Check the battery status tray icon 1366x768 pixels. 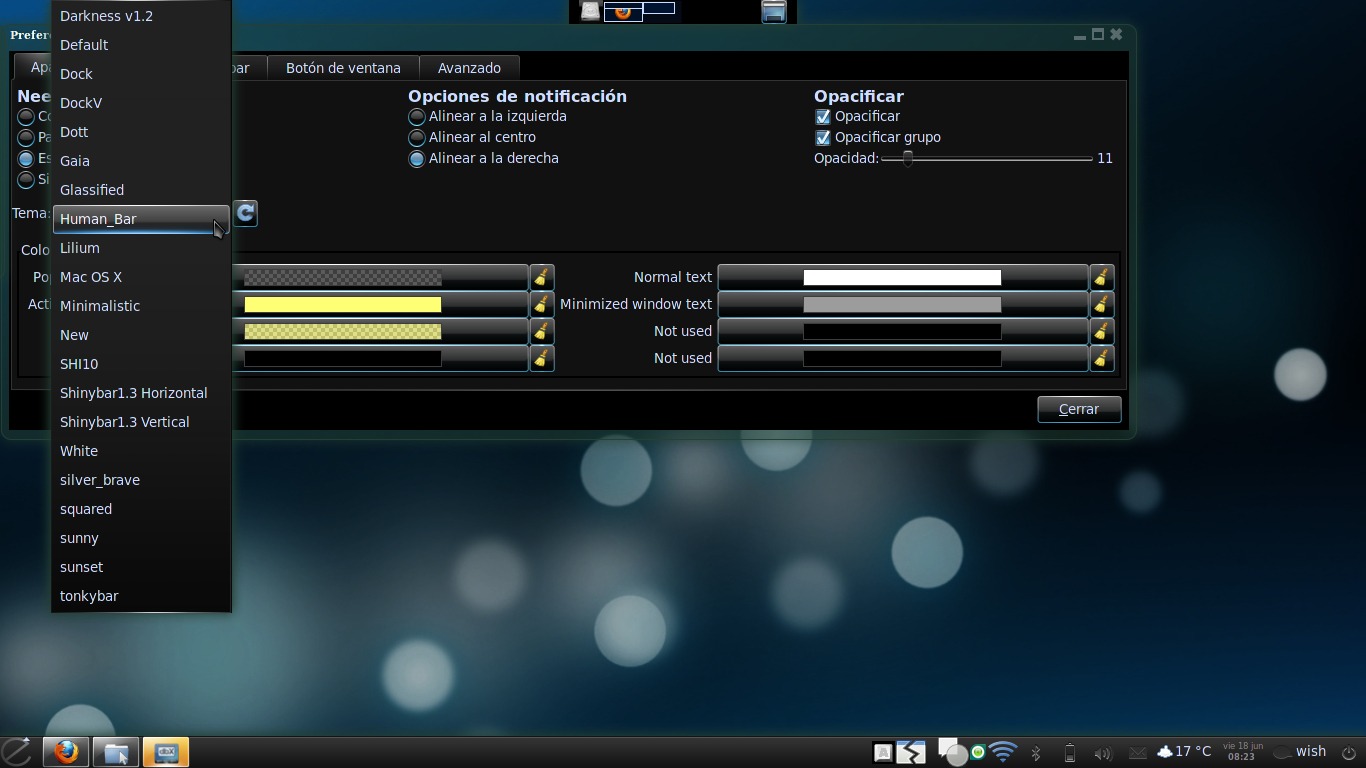[x=1069, y=753]
